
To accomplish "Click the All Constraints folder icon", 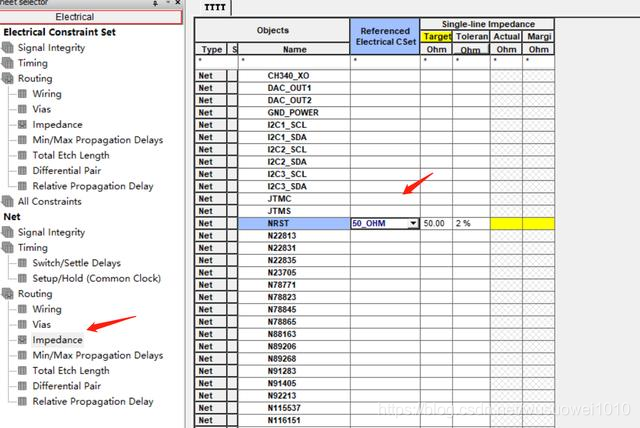I will [x=9, y=201].
